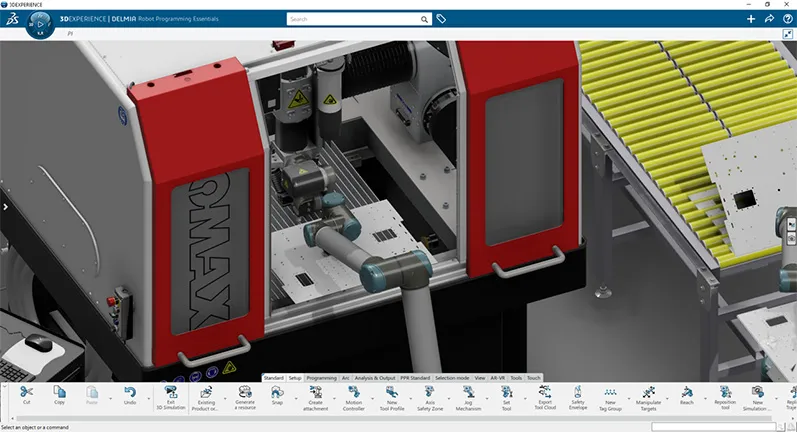Open the Arc tab

coord(346,378)
